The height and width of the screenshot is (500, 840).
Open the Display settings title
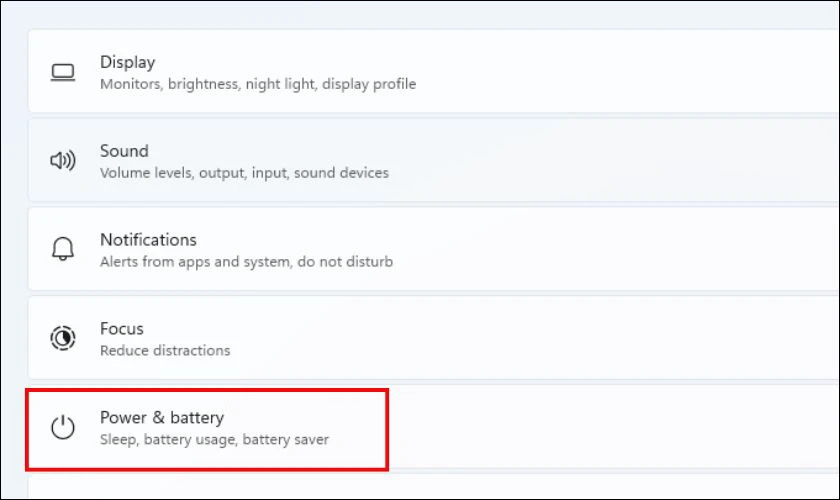pos(128,62)
